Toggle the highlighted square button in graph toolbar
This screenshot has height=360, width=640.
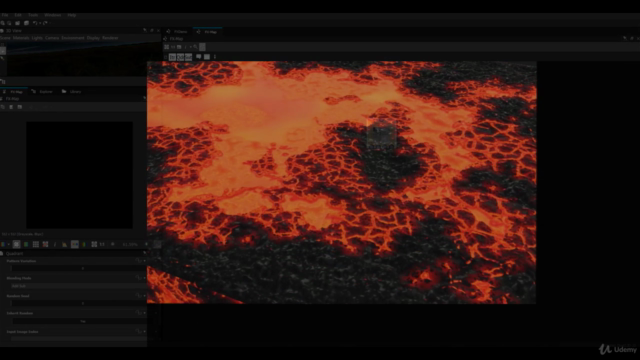202,47
